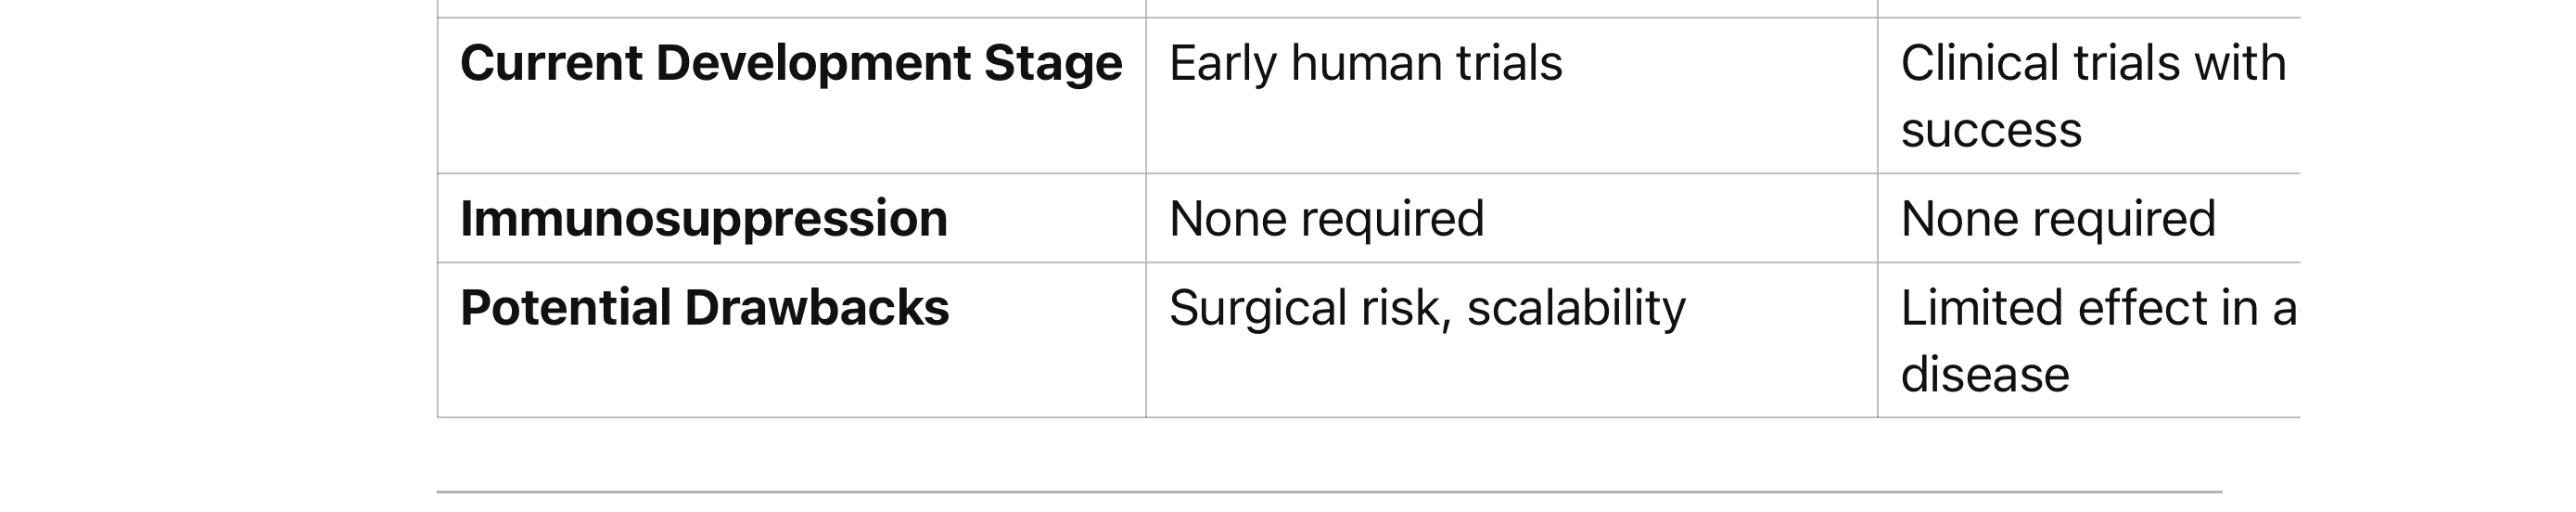Image resolution: width=2576 pixels, height=512 pixels.
Task: Place cursor on the word "disease"
Action: [x=1984, y=375]
